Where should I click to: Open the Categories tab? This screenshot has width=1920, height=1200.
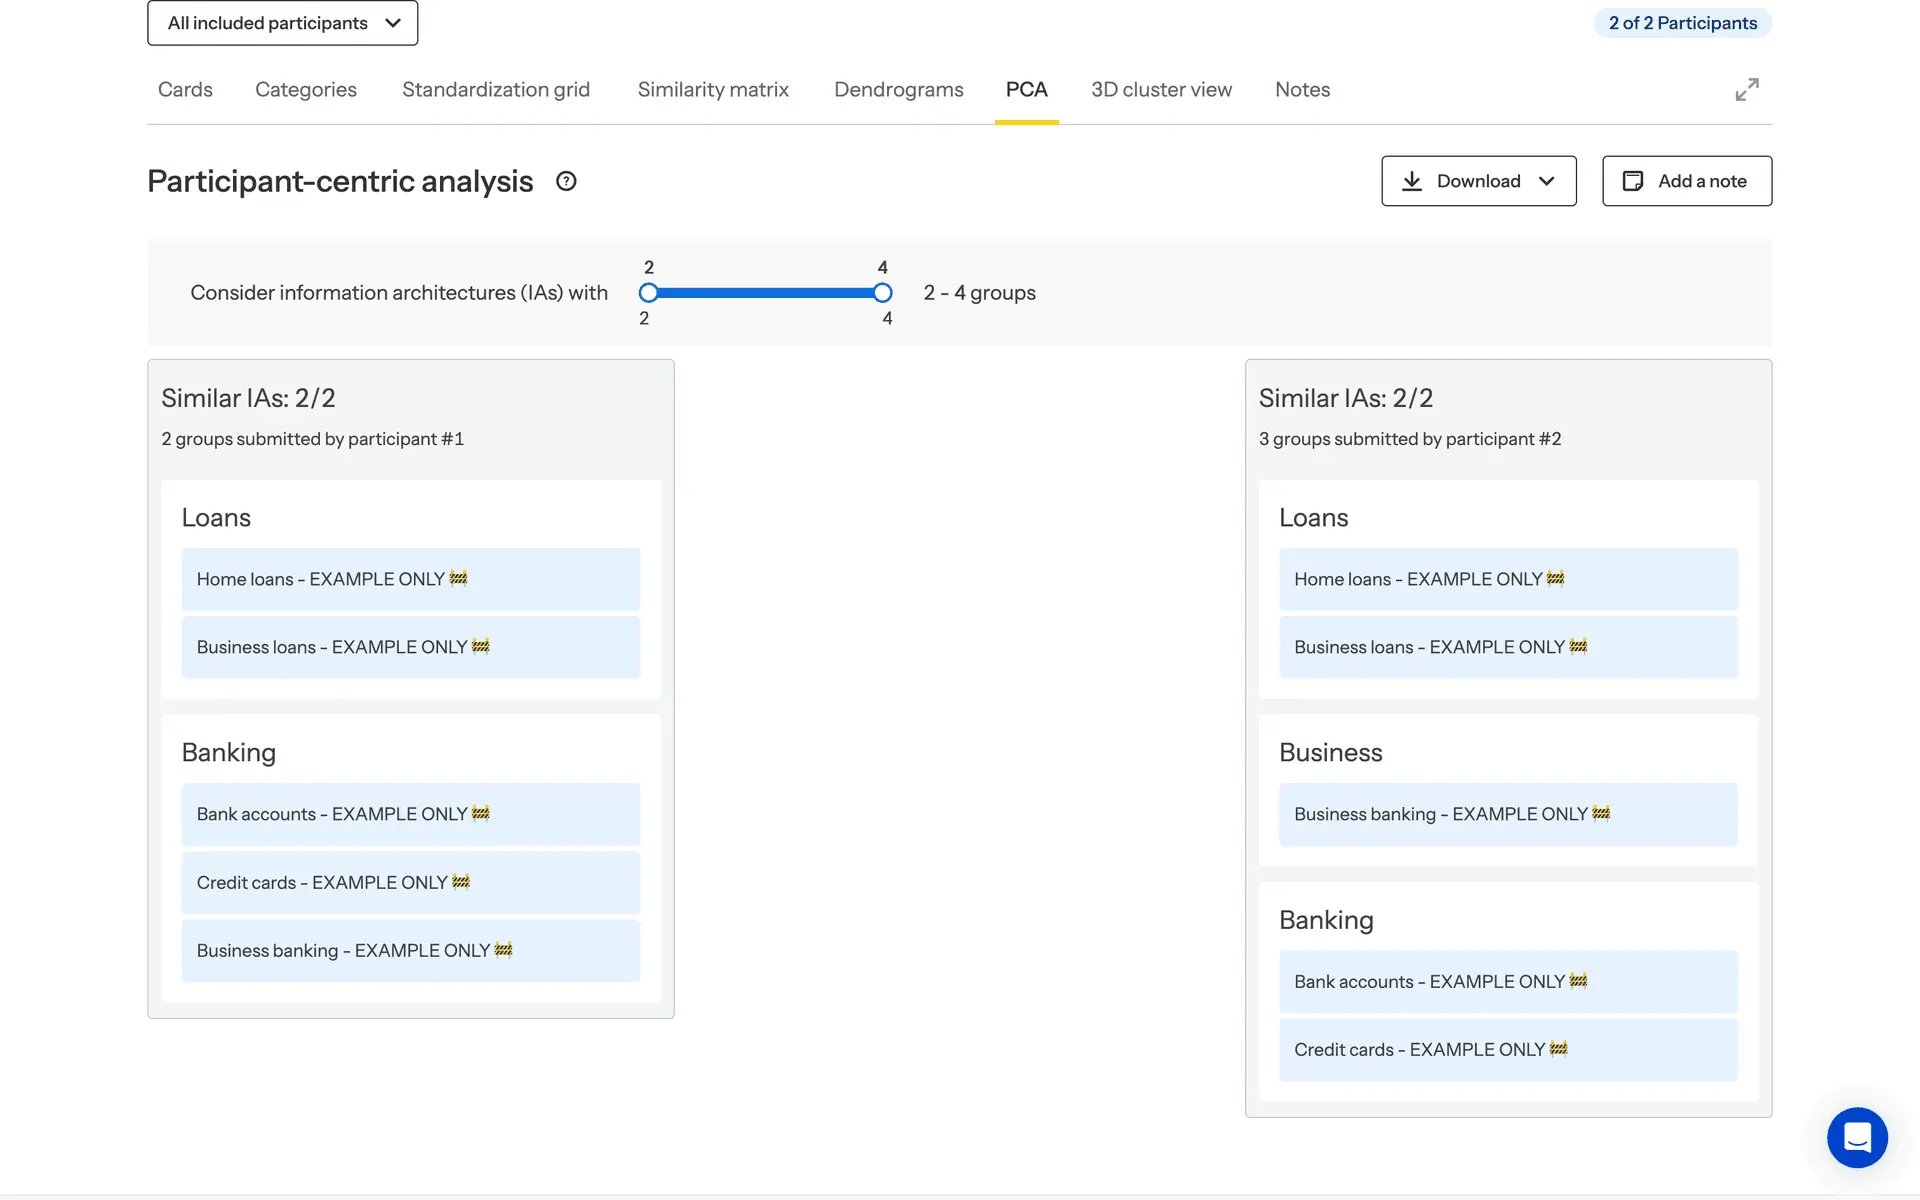(x=306, y=90)
